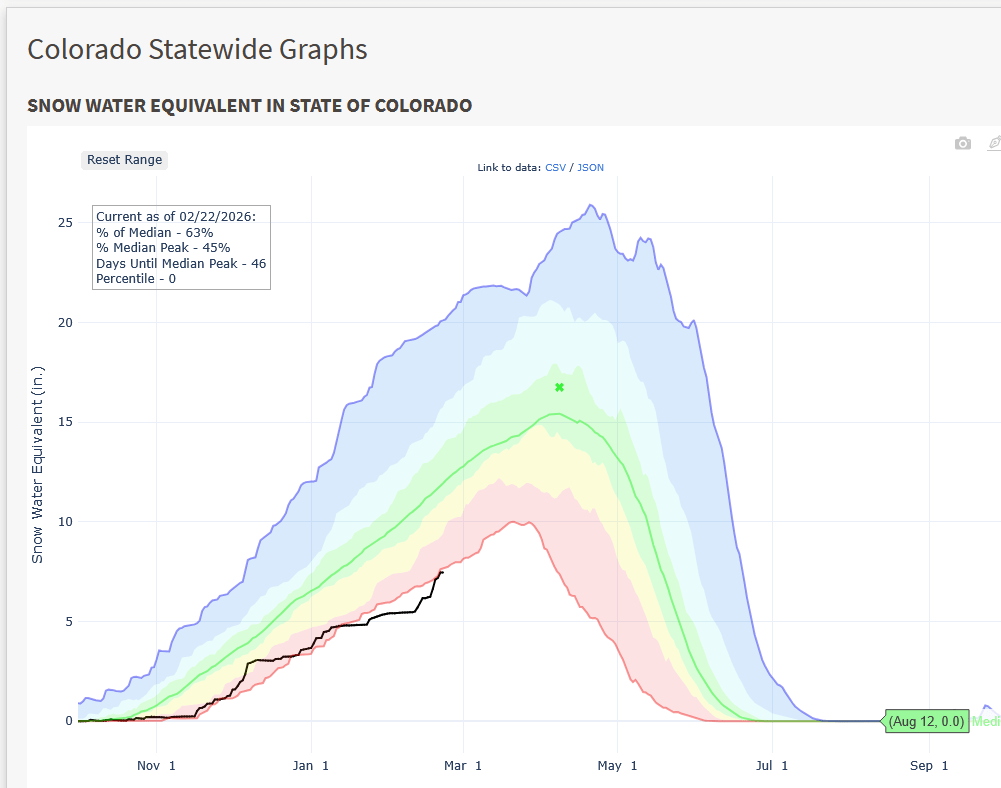Toggle the Median trace via legend label
The height and width of the screenshot is (788, 1001).
987,720
